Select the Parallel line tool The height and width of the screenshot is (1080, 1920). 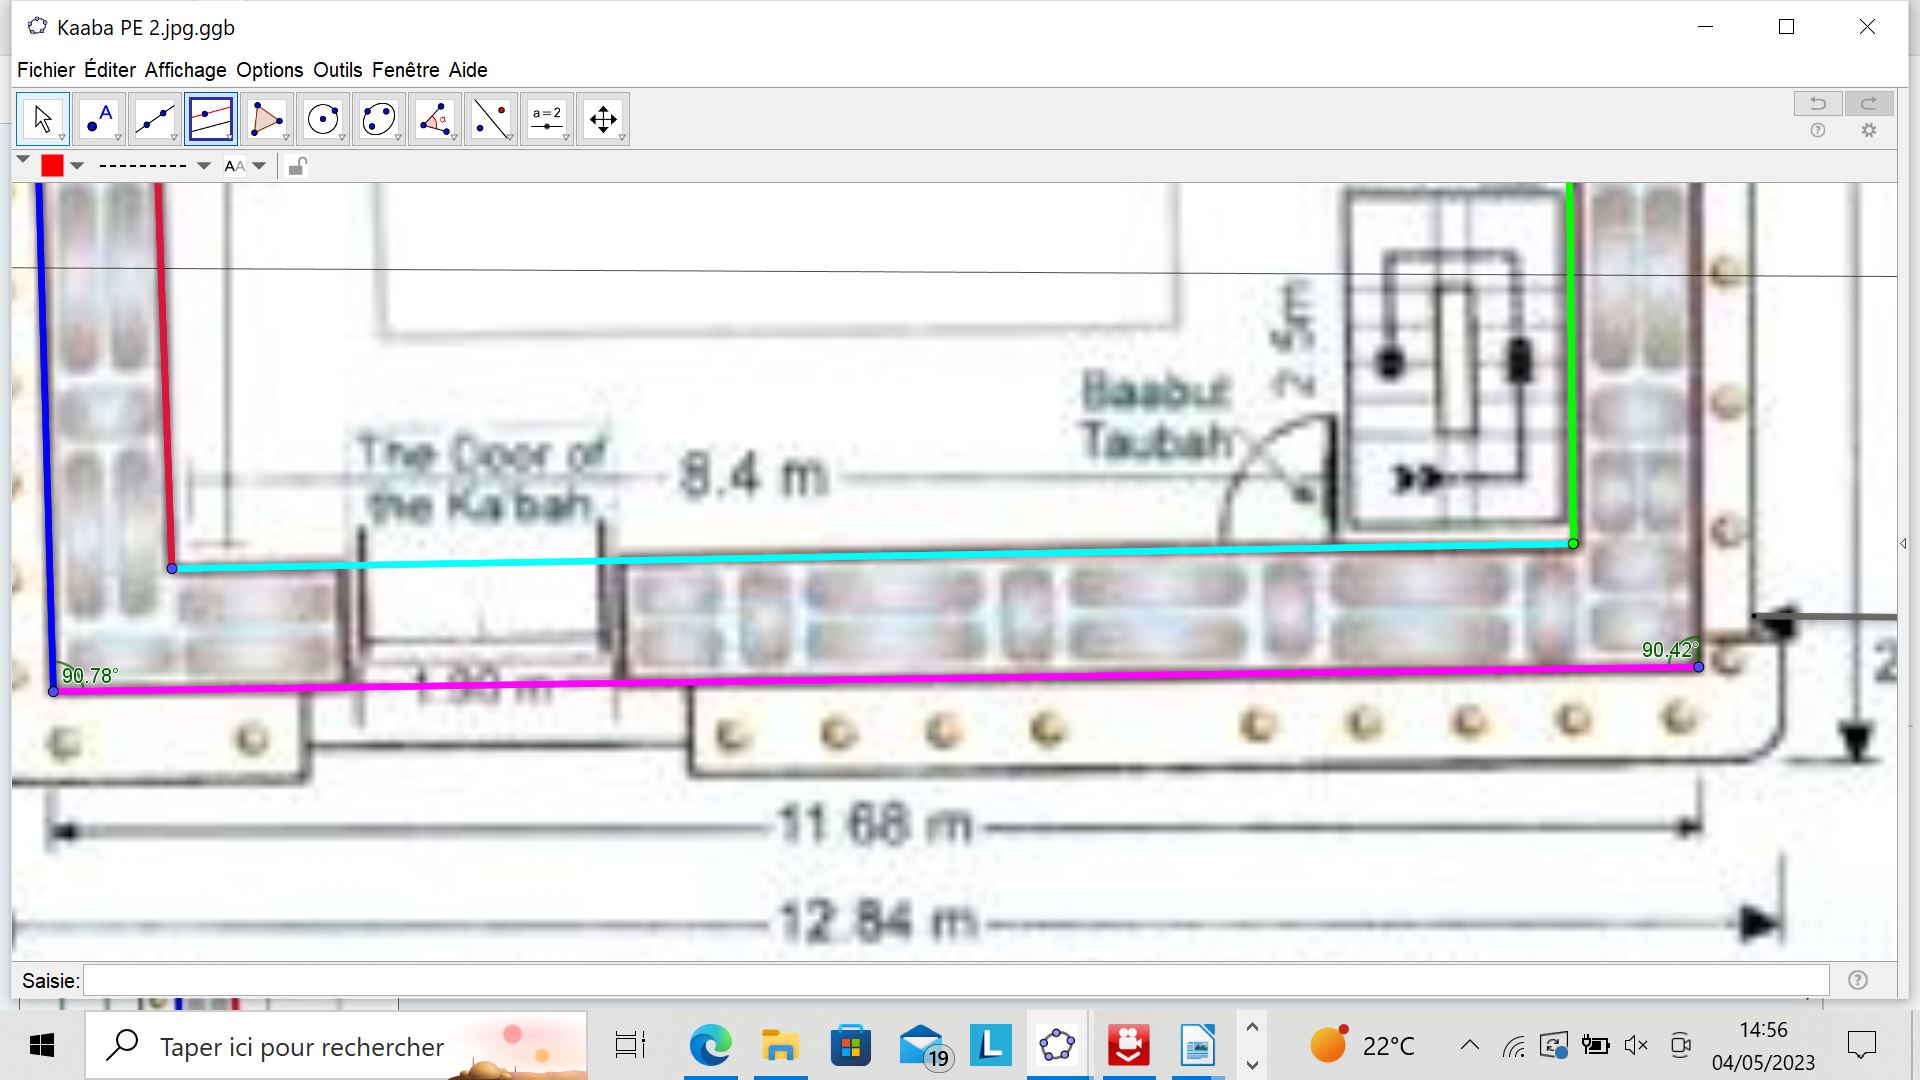pos(210,119)
